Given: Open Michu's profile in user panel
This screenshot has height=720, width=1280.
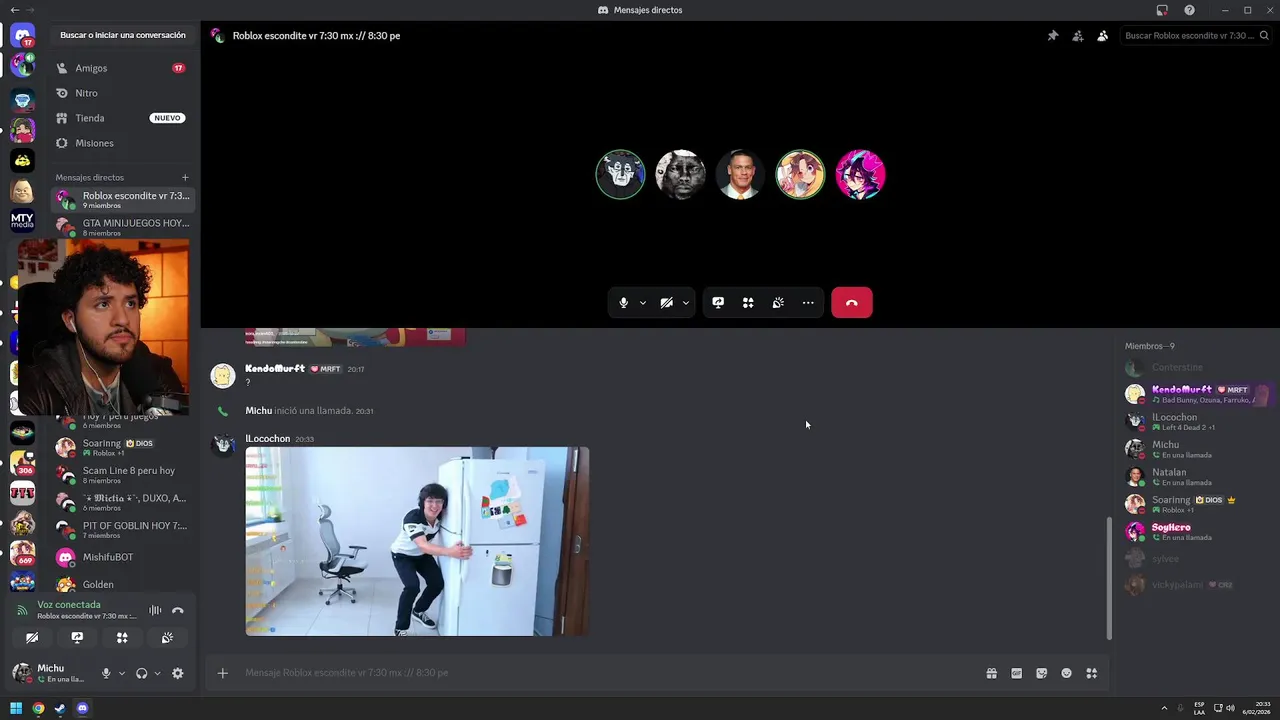Looking at the screenshot, I should [52, 673].
